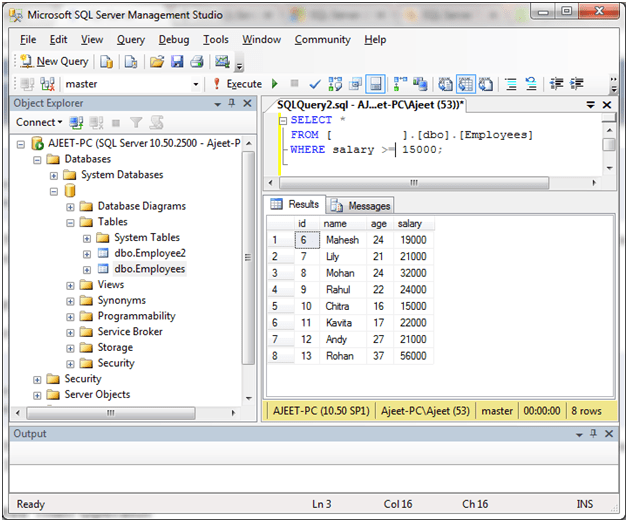Viewport: 628px width, 522px height.
Task: Expand the Views folder node
Action: [x=71, y=285]
